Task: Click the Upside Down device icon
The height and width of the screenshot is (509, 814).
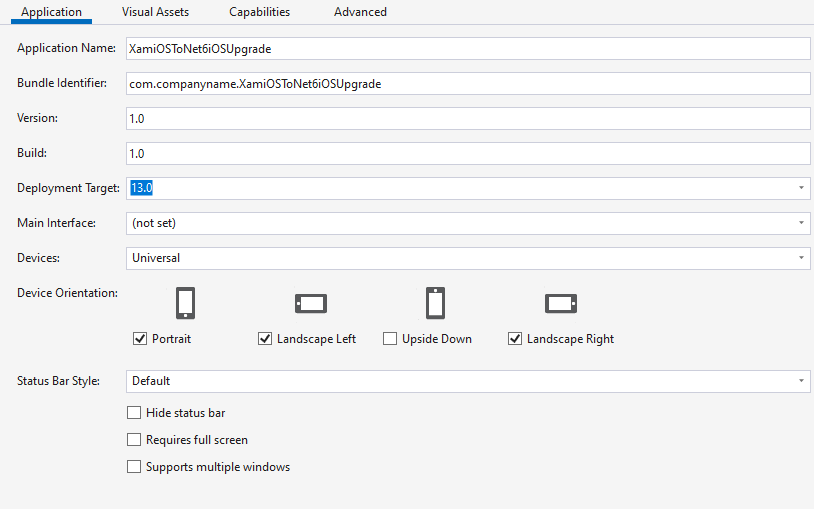Action: 436,303
